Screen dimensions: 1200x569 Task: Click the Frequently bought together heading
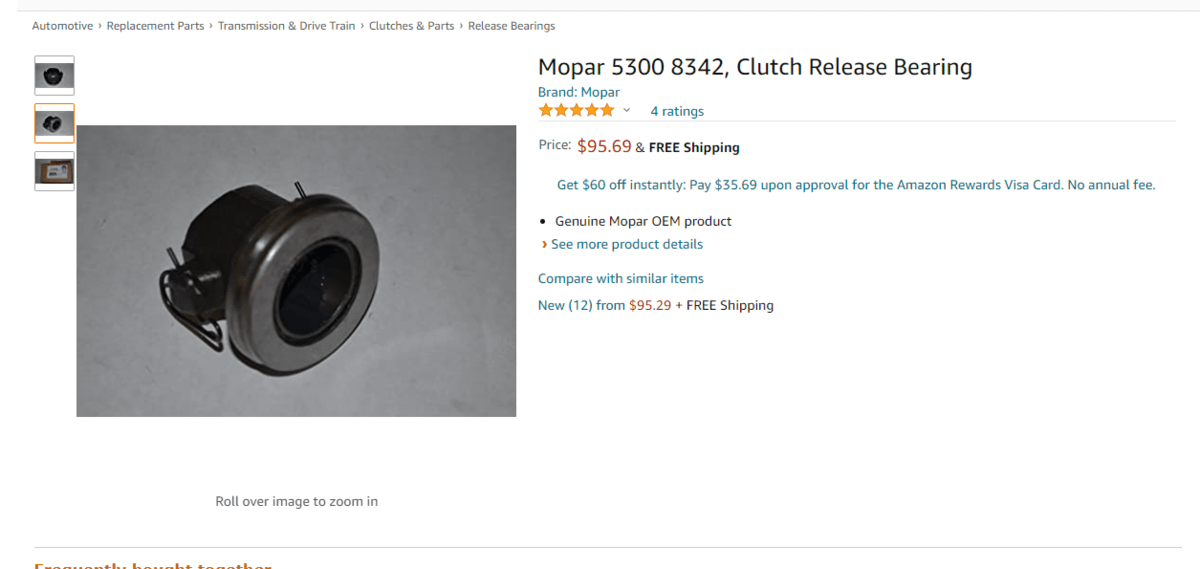(152, 565)
